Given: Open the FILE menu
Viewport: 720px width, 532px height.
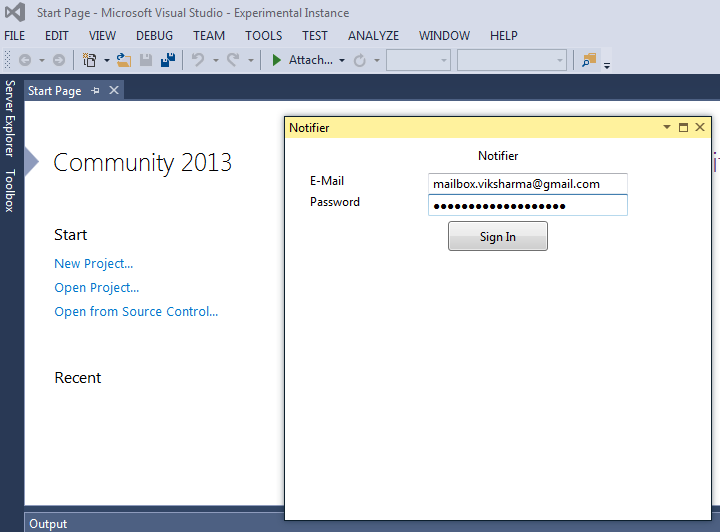Looking at the screenshot, I should (15, 36).
